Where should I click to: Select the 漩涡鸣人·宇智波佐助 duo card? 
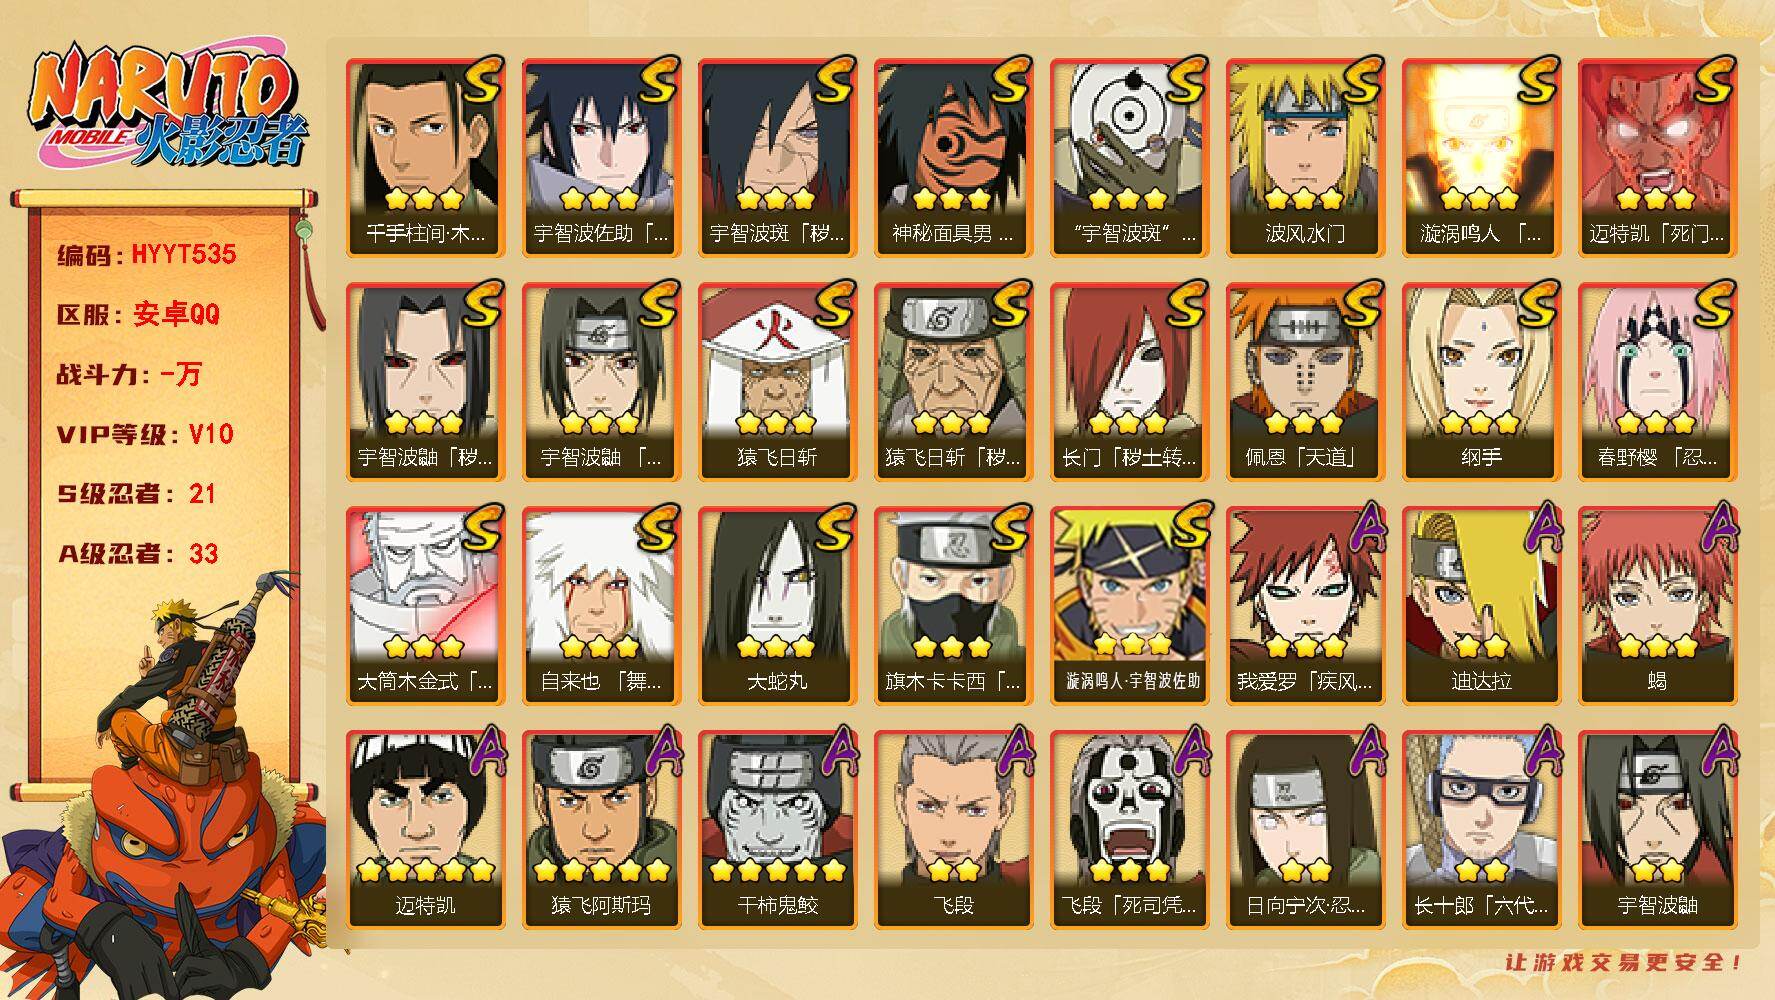1129,605
